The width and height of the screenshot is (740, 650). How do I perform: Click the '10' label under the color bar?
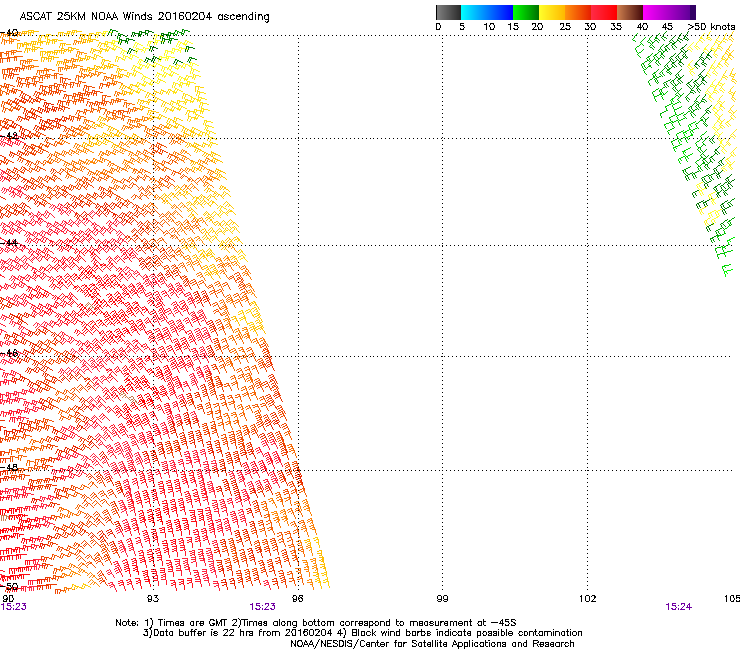click(489, 27)
